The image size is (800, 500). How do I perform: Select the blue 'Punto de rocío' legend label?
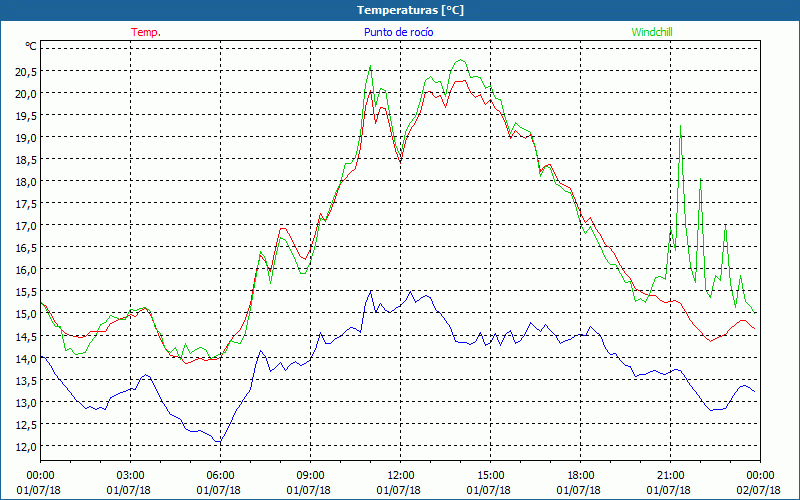click(x=398, y=32)
